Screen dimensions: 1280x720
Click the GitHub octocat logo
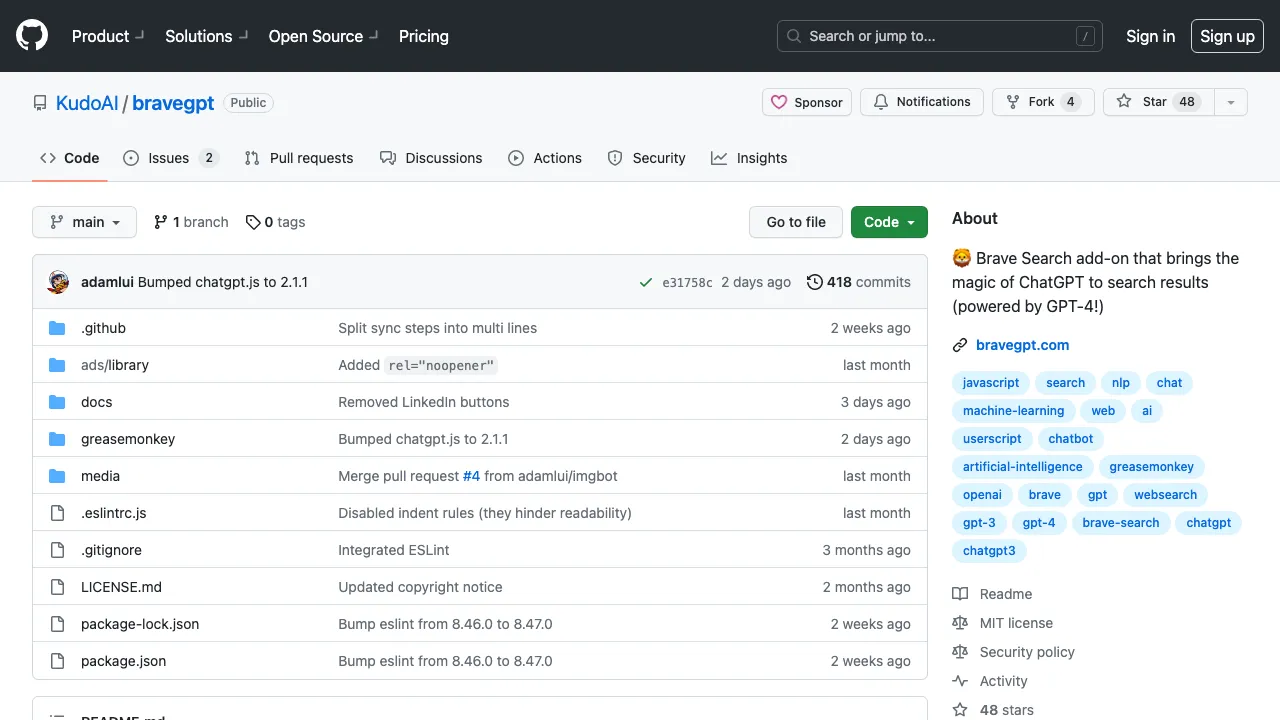[x=32, y=36]
